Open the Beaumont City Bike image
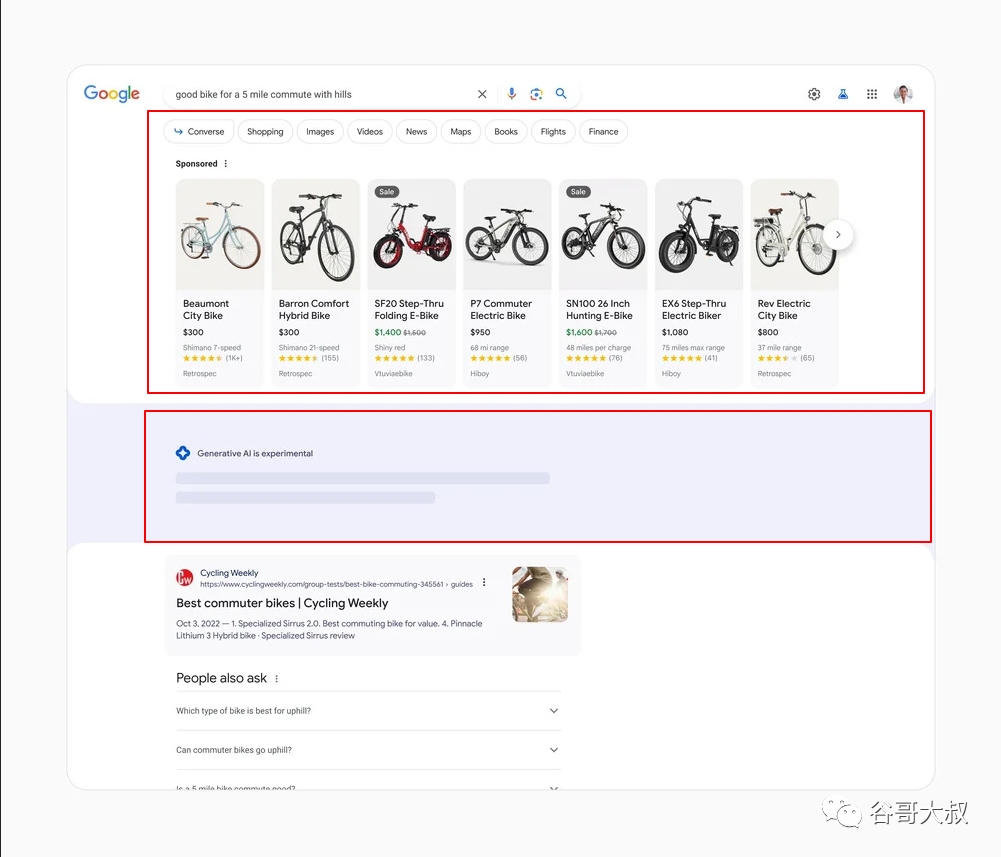 220,234
